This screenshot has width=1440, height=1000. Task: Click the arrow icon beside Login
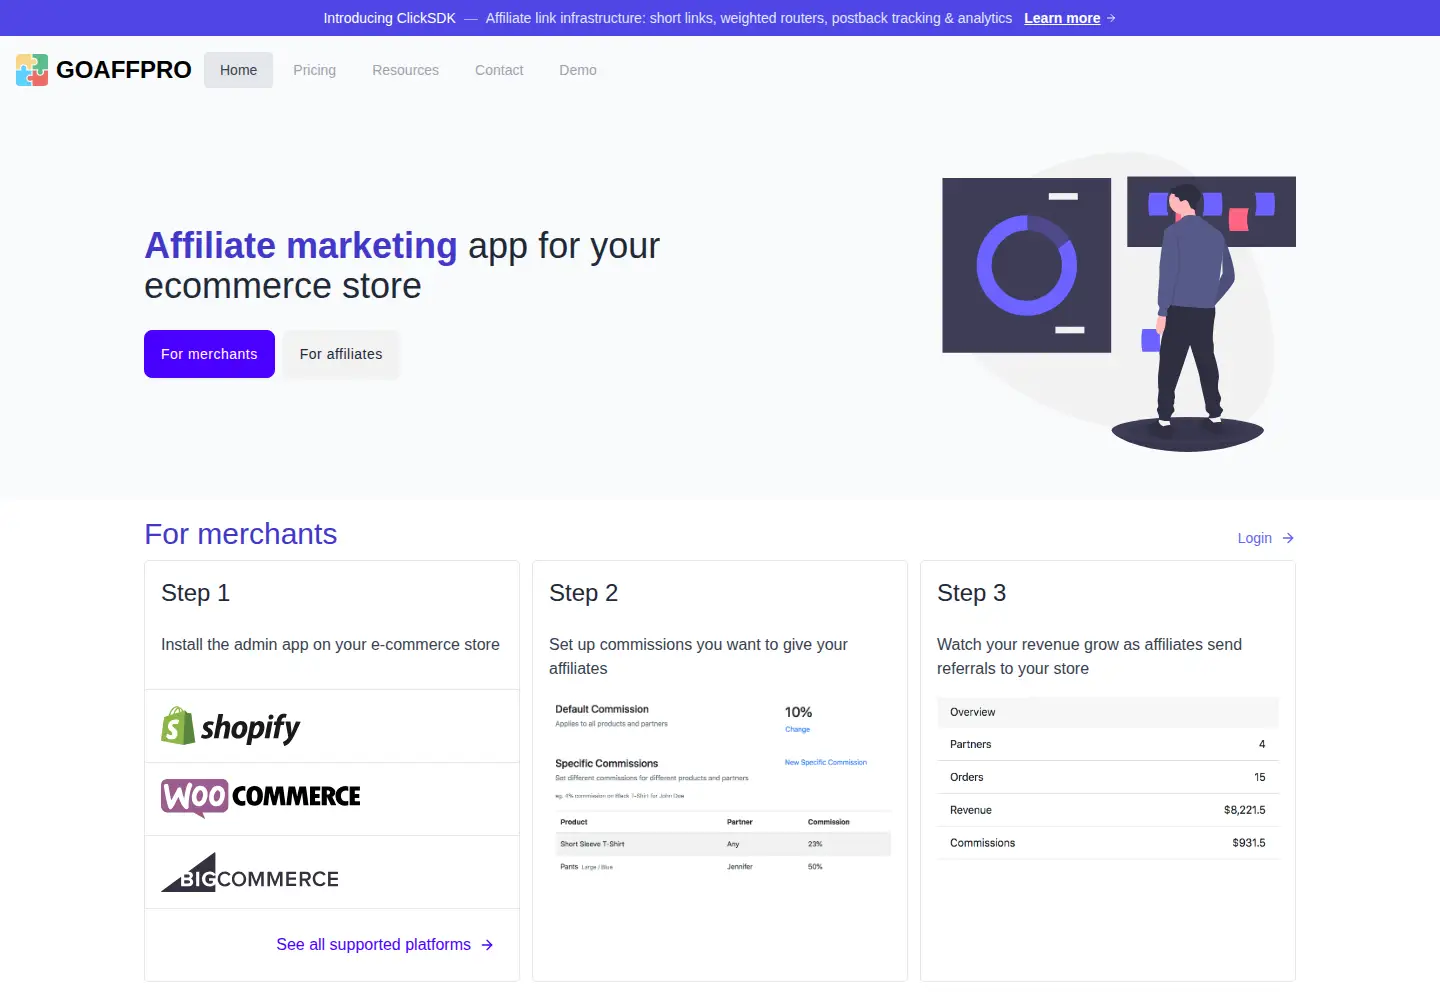(x=1288, y=538)
